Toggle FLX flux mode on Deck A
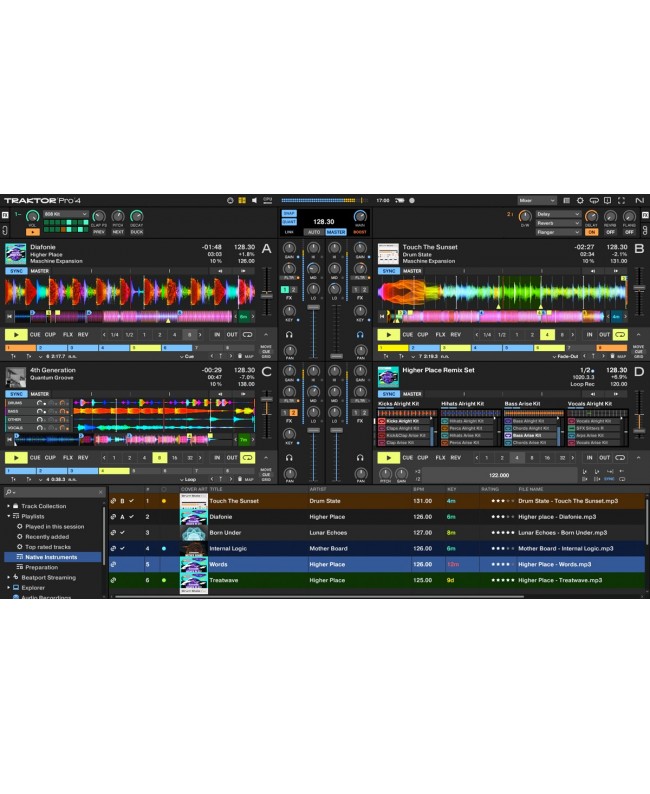Image resolution: width=650 pixels, height=794 pixels. tap(68, 335)
